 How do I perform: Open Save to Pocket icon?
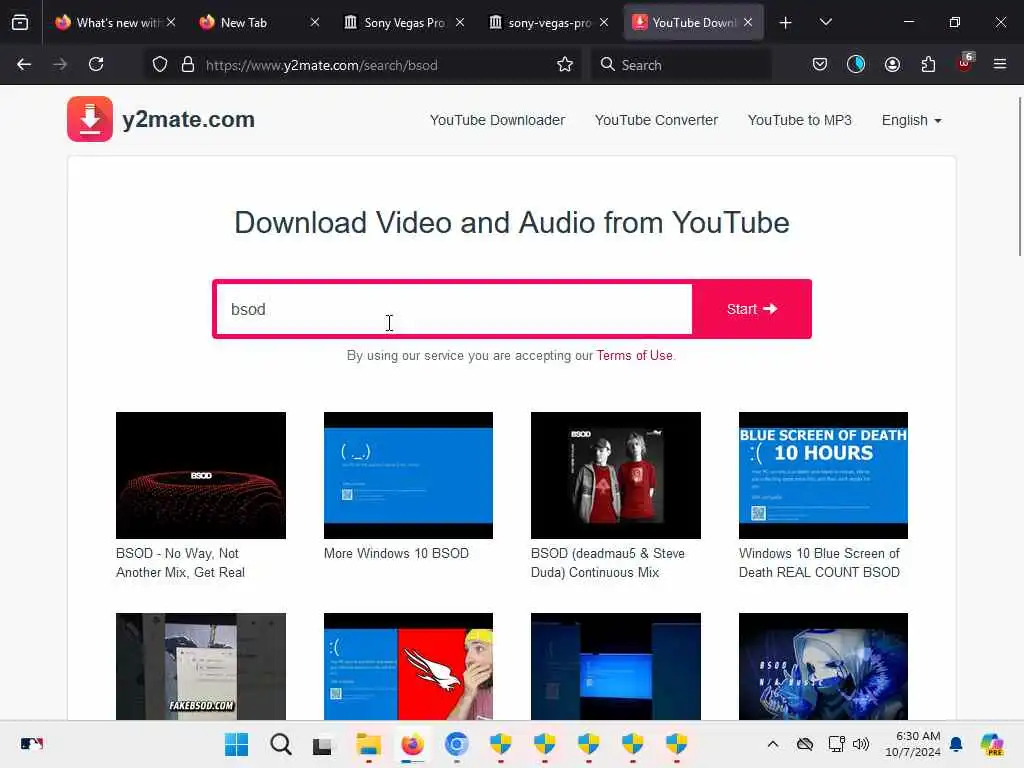pos(820,65)
